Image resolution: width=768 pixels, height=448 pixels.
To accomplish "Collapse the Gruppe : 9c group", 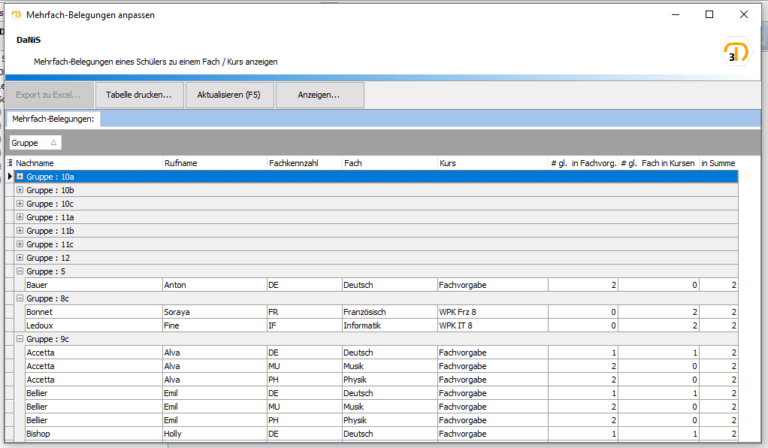I will pos(20,339).
